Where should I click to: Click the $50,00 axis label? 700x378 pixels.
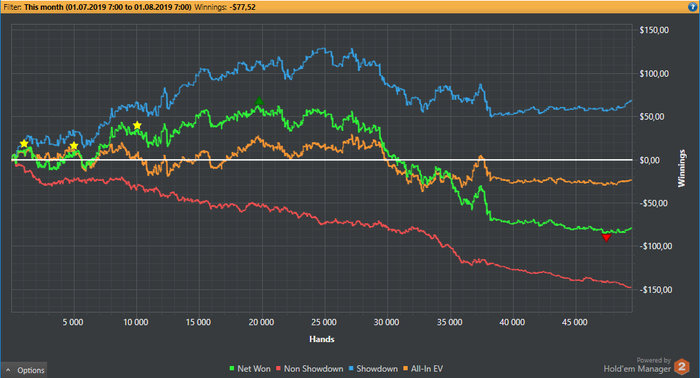652,116
